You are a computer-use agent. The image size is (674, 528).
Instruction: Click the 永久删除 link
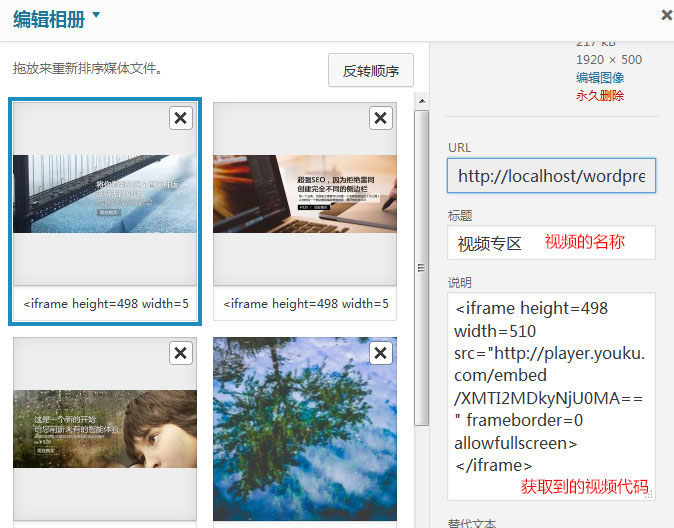(600, 96)
